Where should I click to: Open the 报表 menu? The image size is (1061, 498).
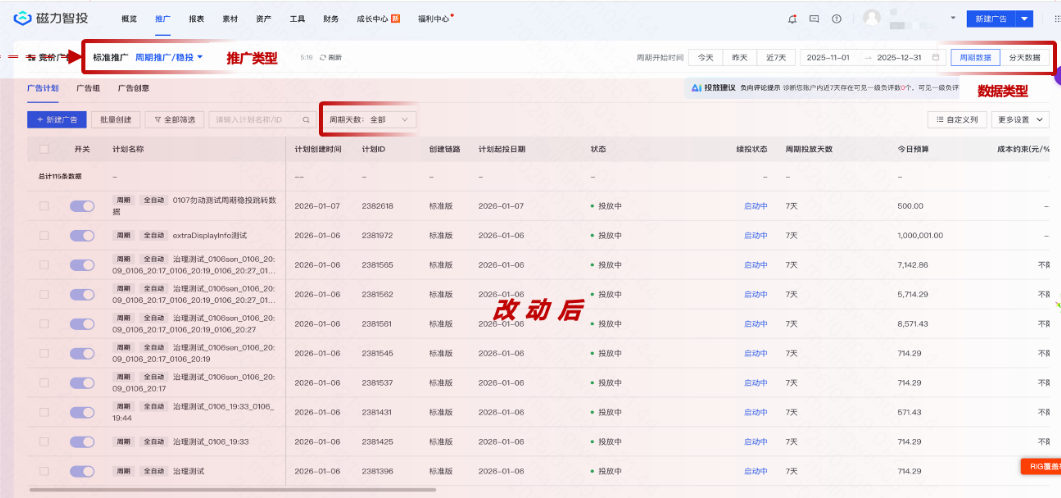[x=197, y=19]
